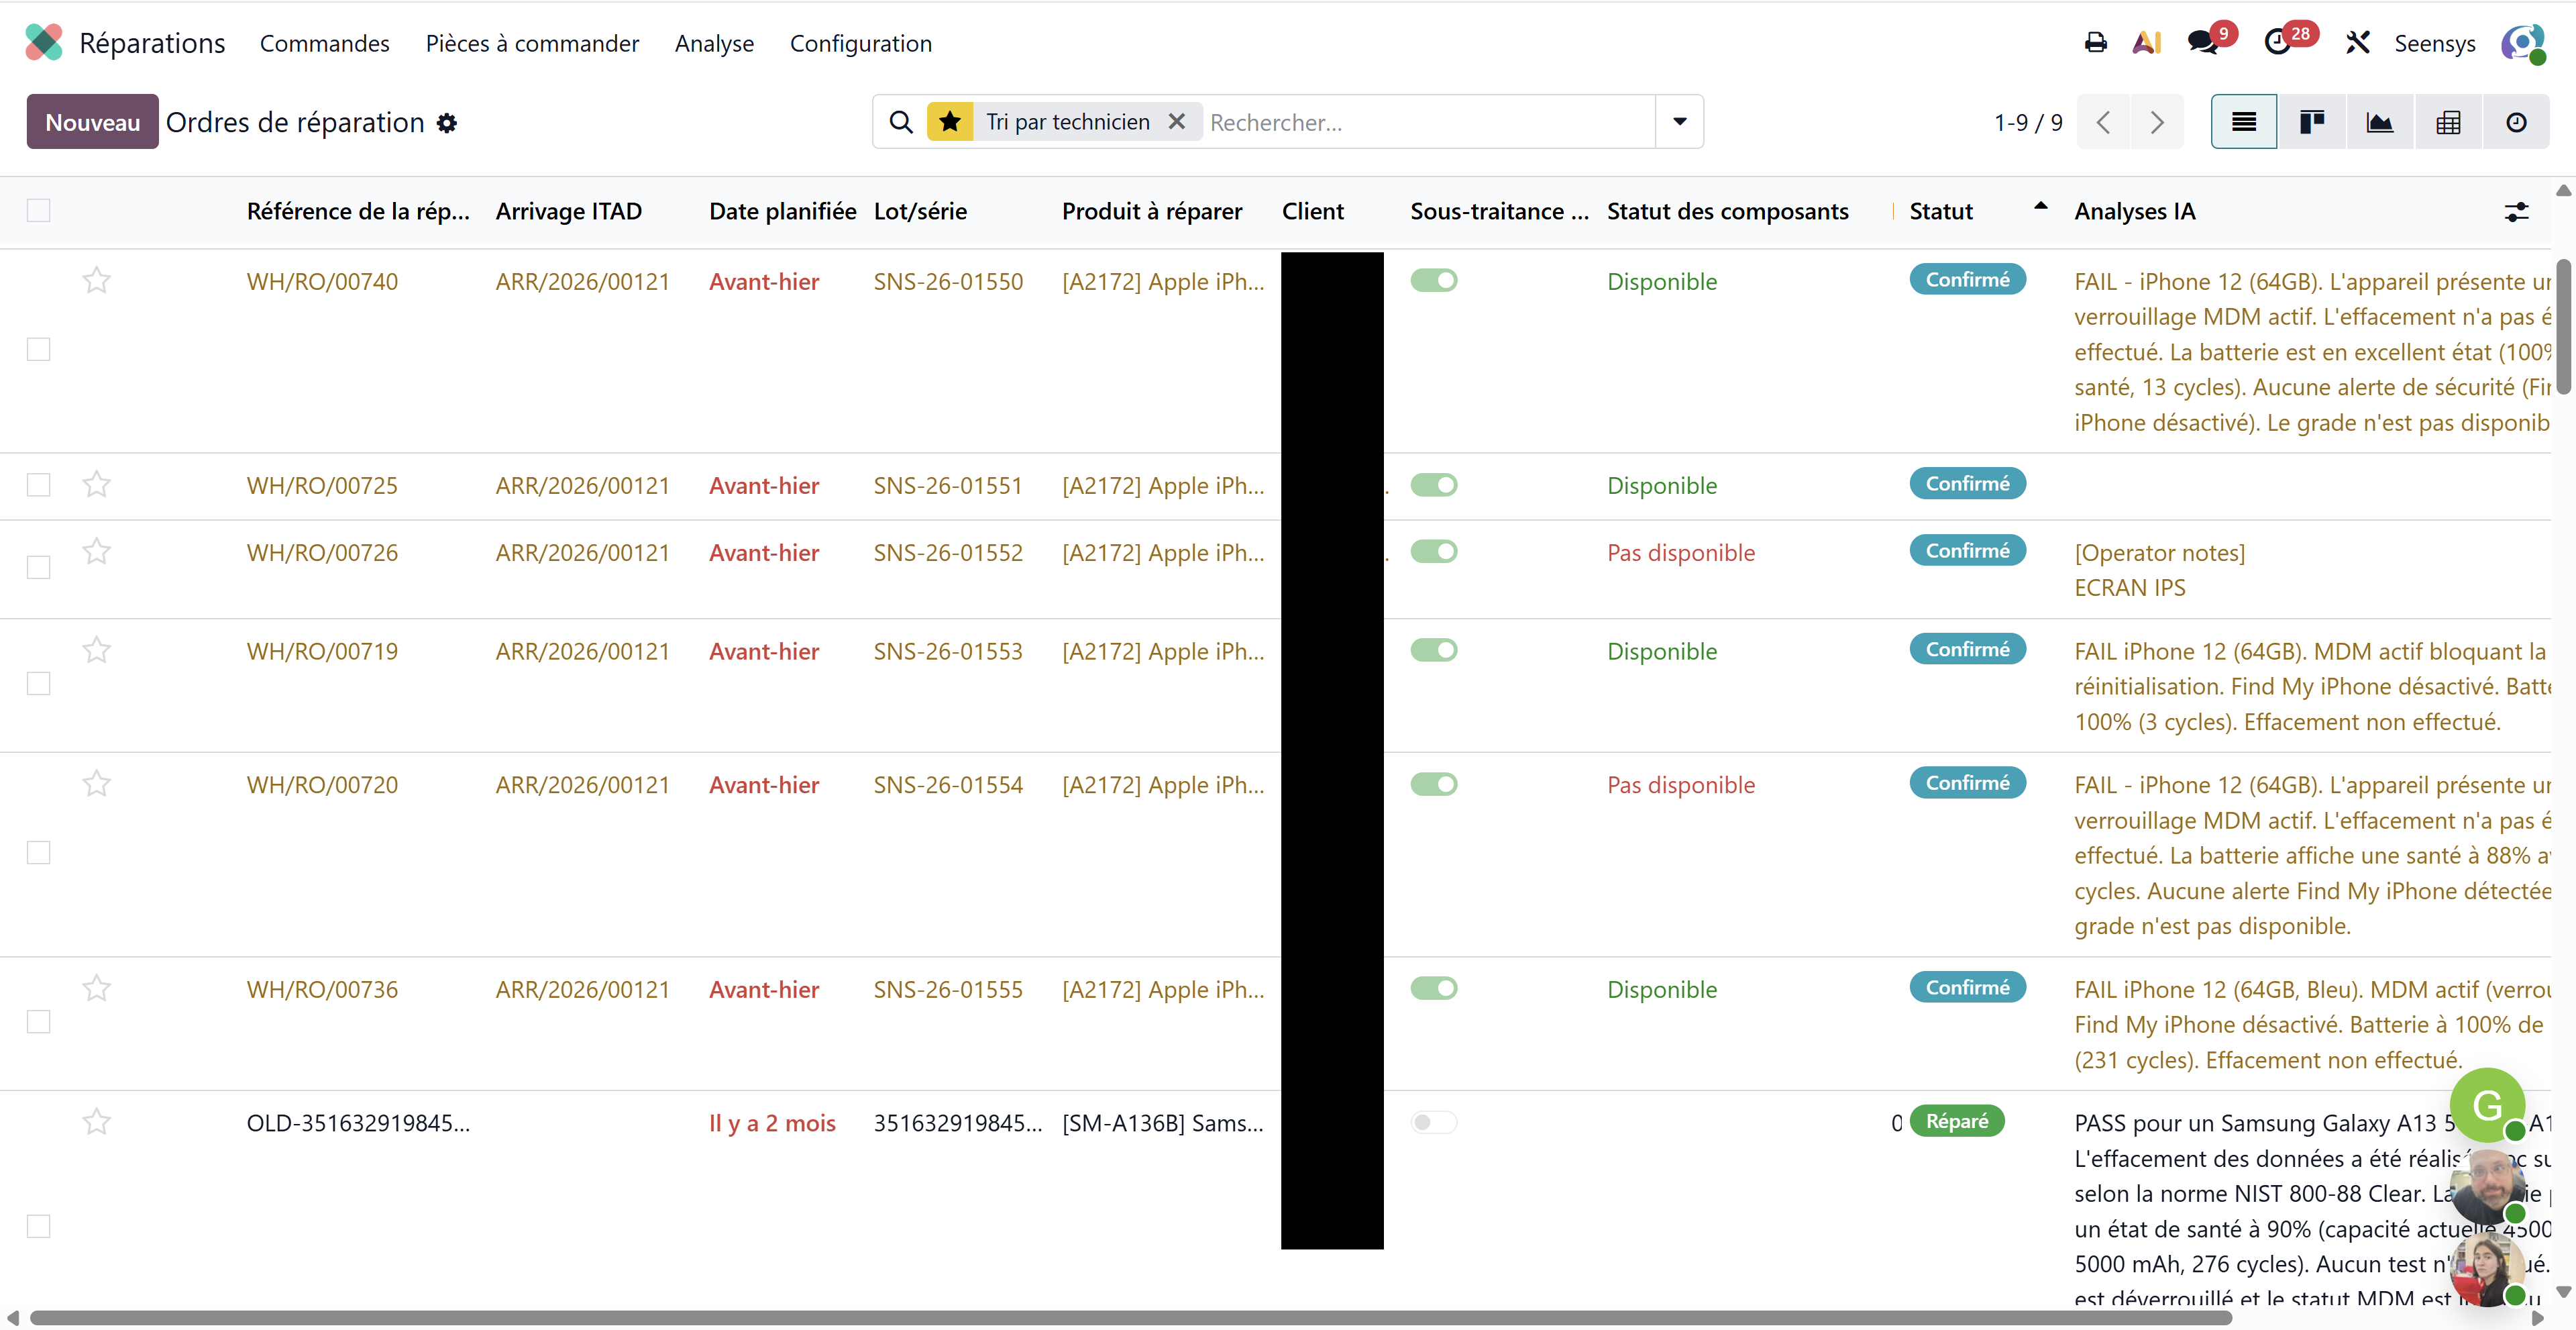Open the gear actions menu beside title
Screen dimensions: 2576x1330
447,123
